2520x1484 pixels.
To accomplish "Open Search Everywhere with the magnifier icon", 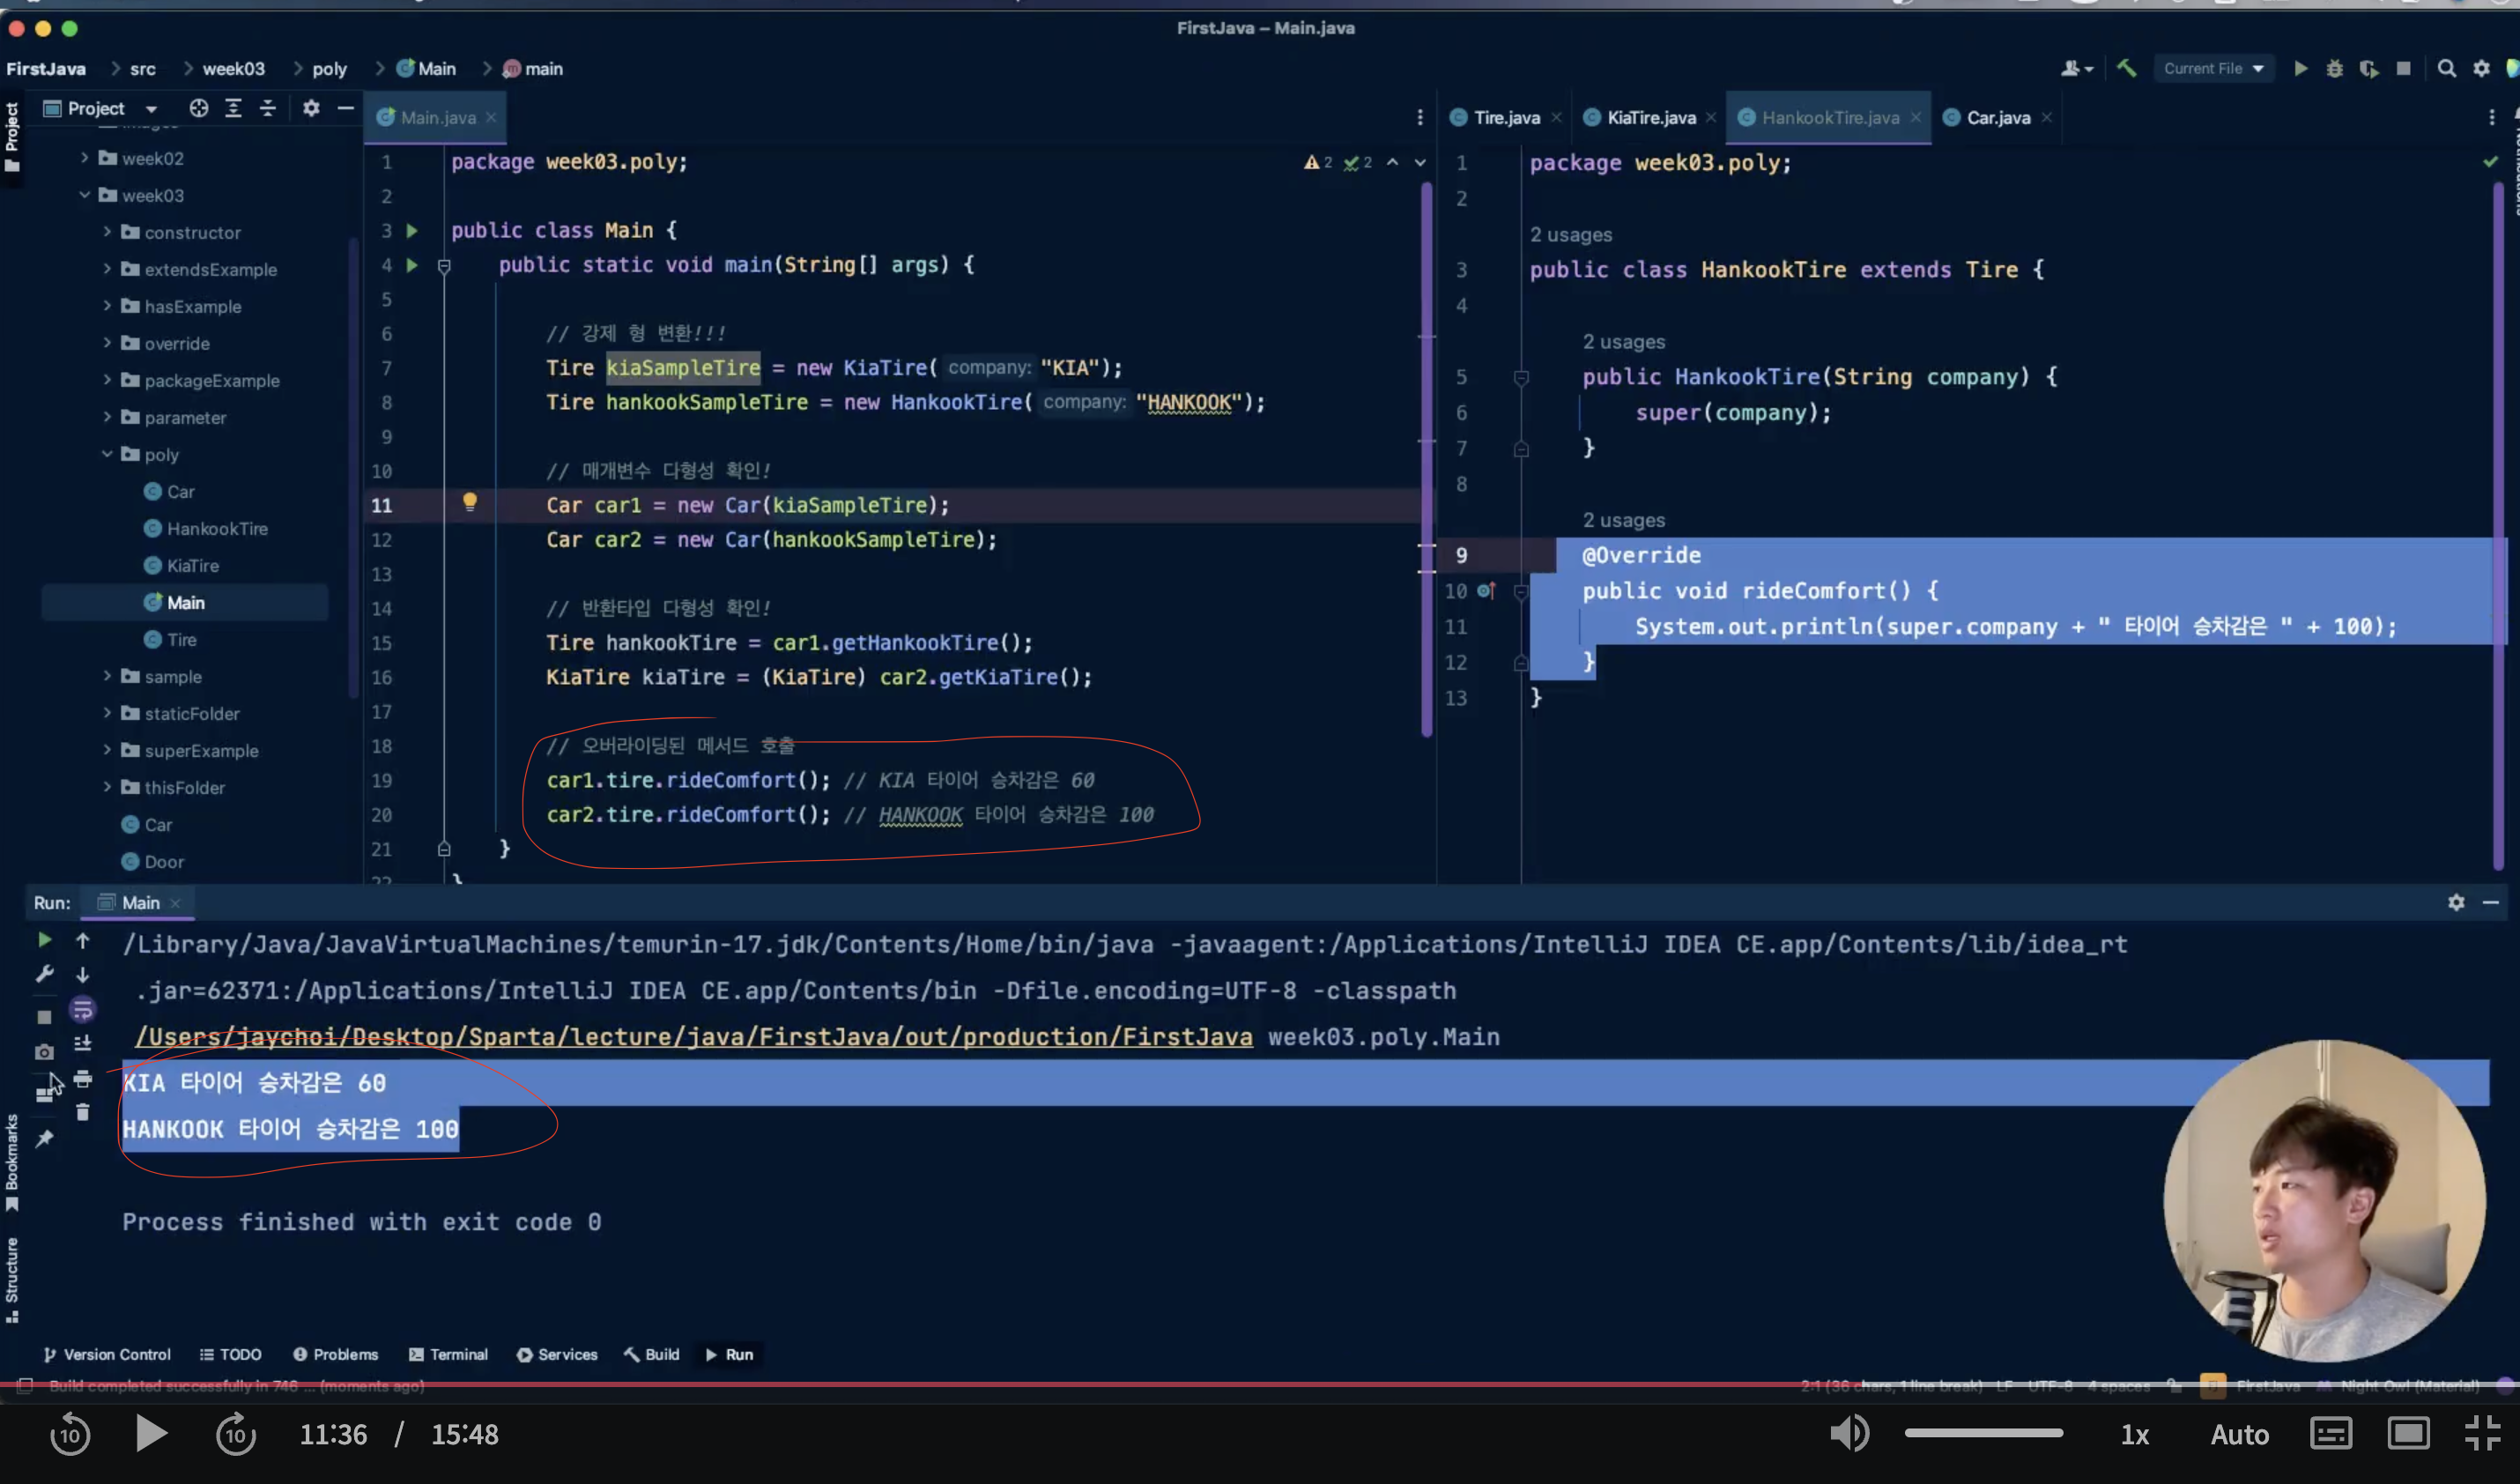I will (x=2446, y=68).
